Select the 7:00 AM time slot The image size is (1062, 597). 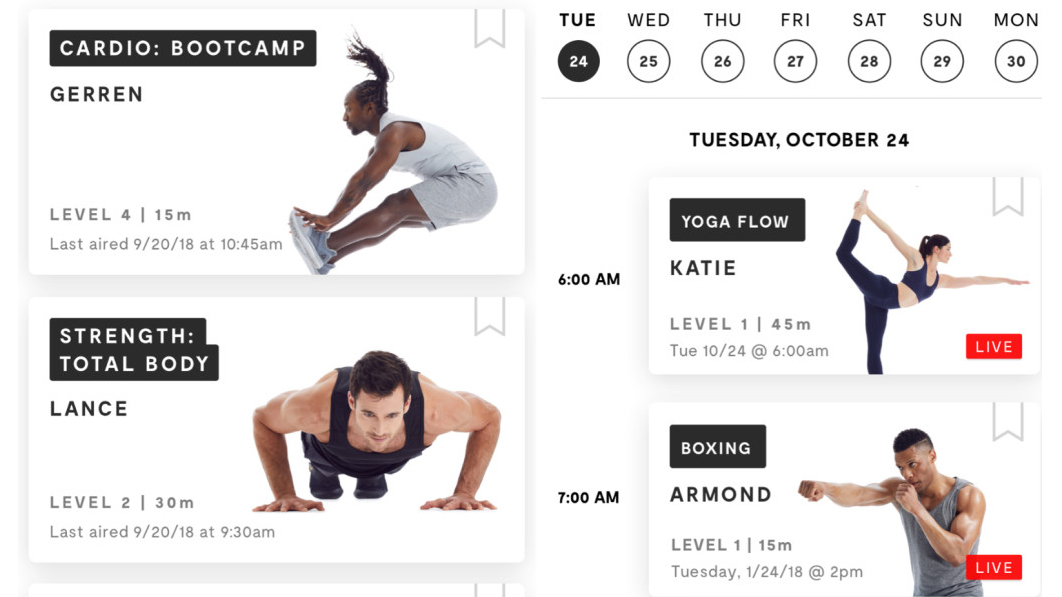click(589, 497)
